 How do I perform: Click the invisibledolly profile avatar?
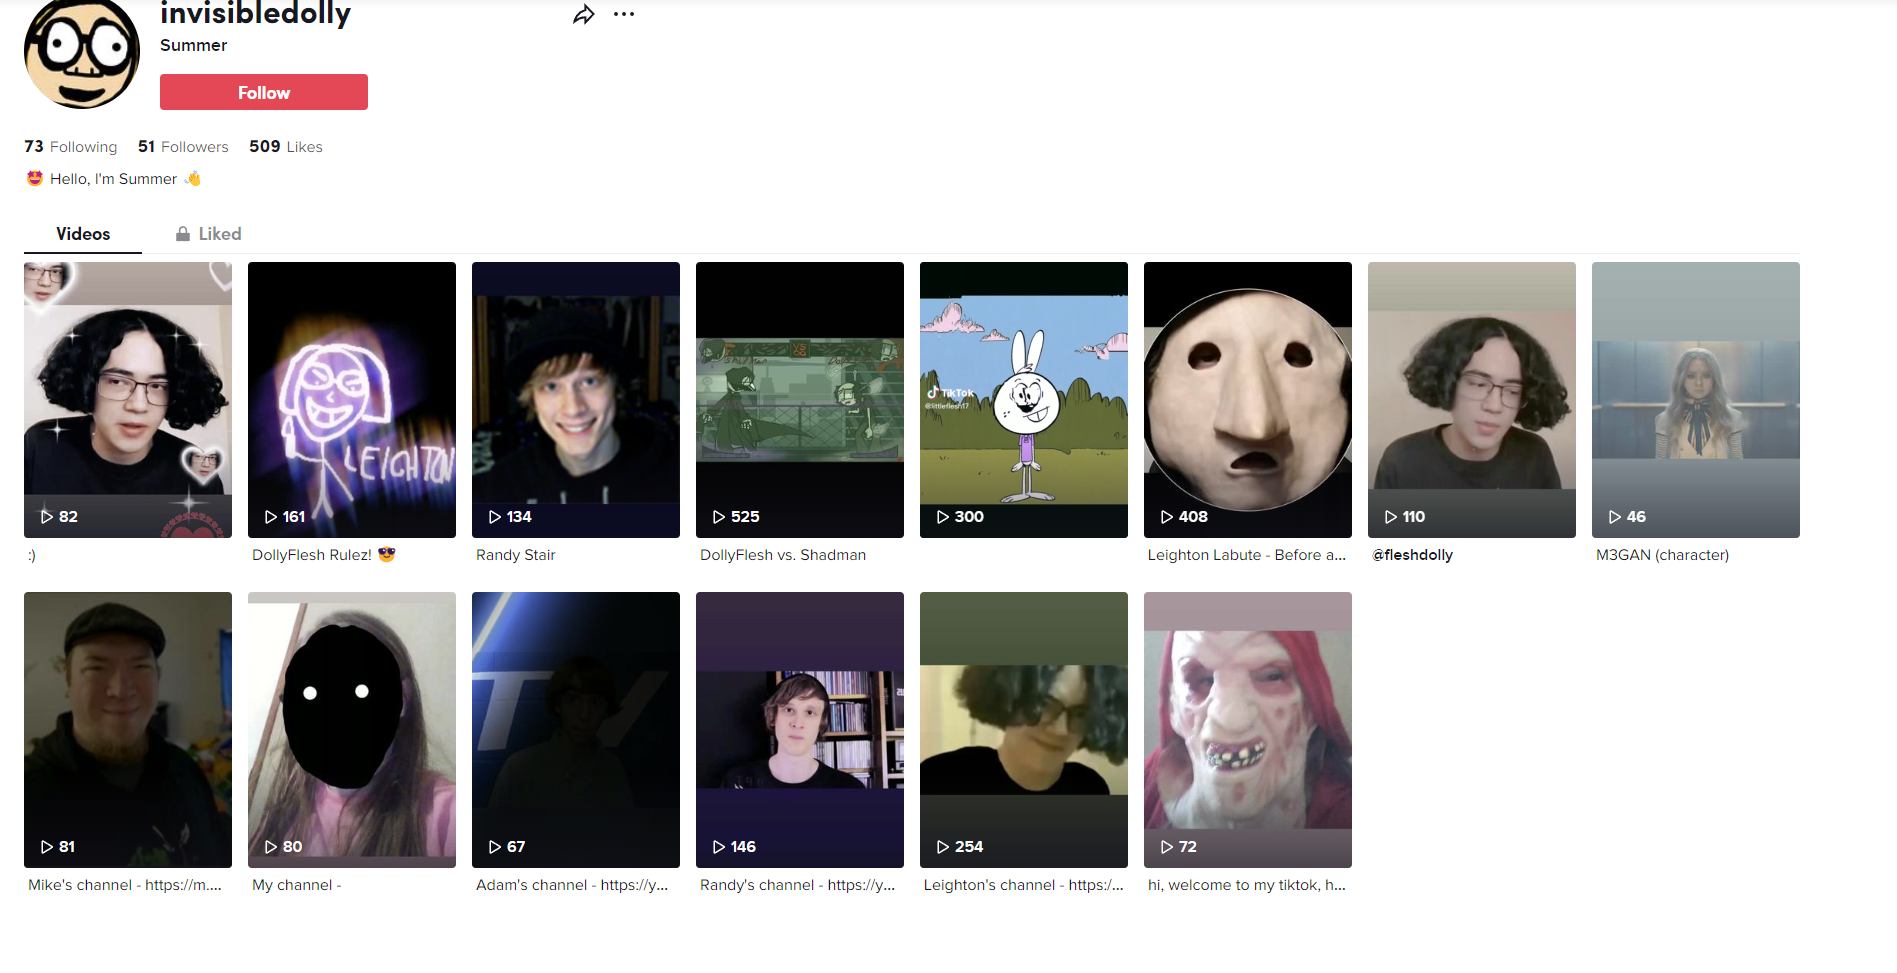[x=82, y=52]
